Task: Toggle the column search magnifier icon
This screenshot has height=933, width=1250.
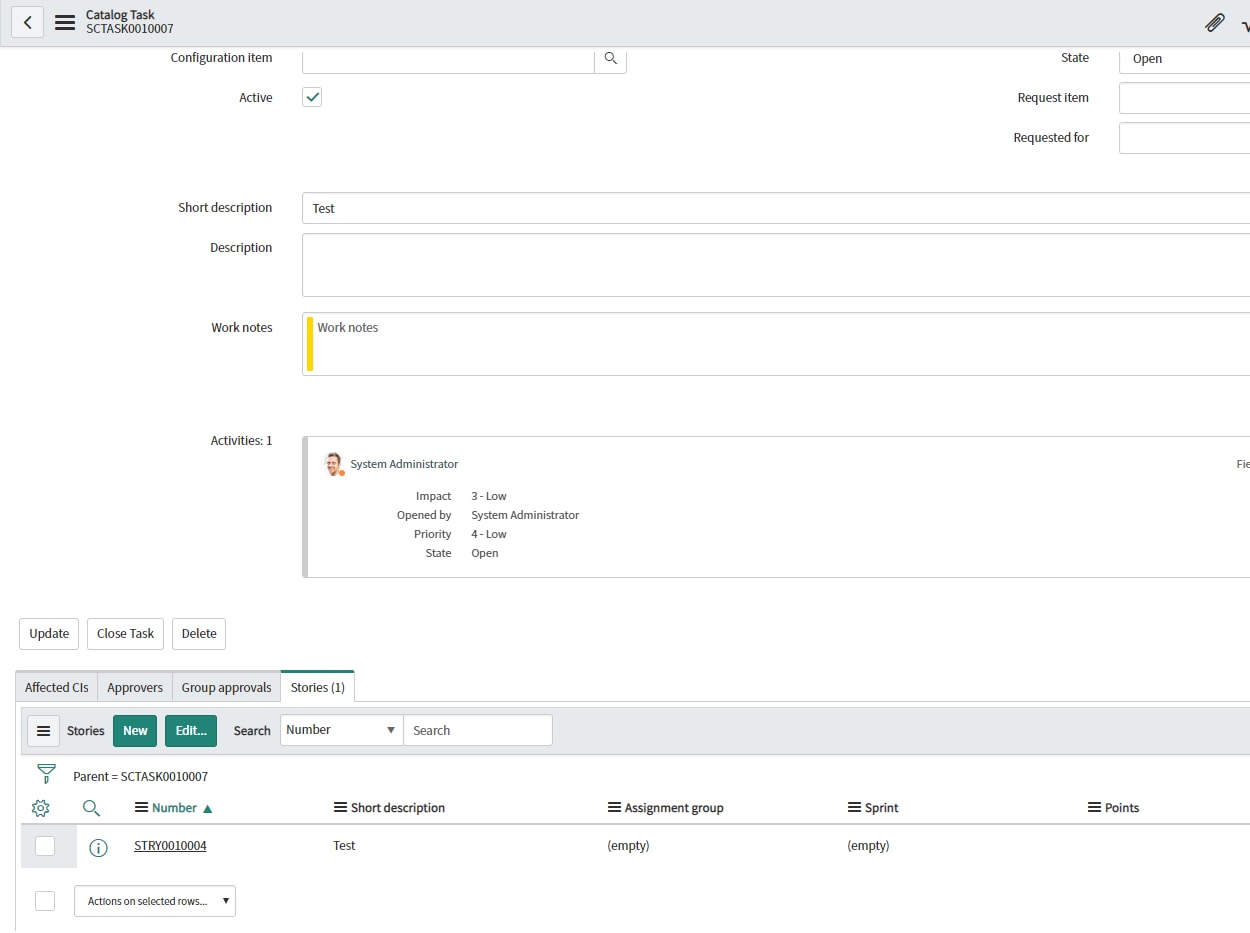Action: [91, 808]
